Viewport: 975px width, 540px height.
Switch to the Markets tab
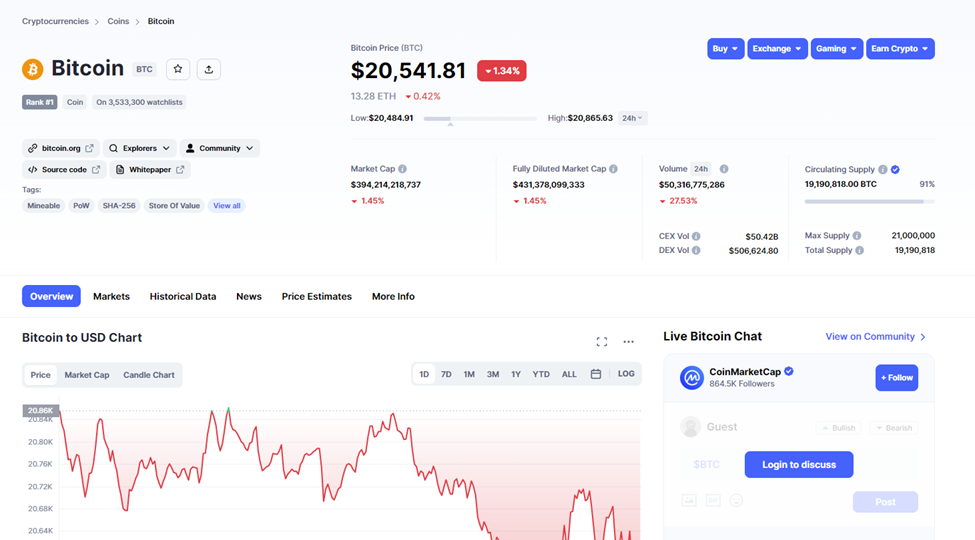[111, 296]
